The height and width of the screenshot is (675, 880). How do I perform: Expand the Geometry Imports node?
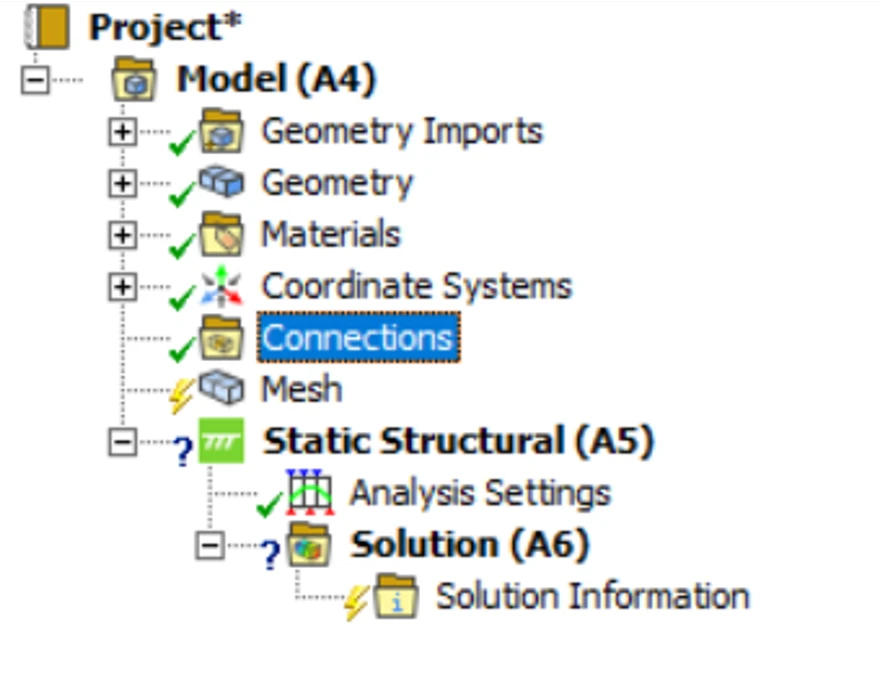(122, 132)
